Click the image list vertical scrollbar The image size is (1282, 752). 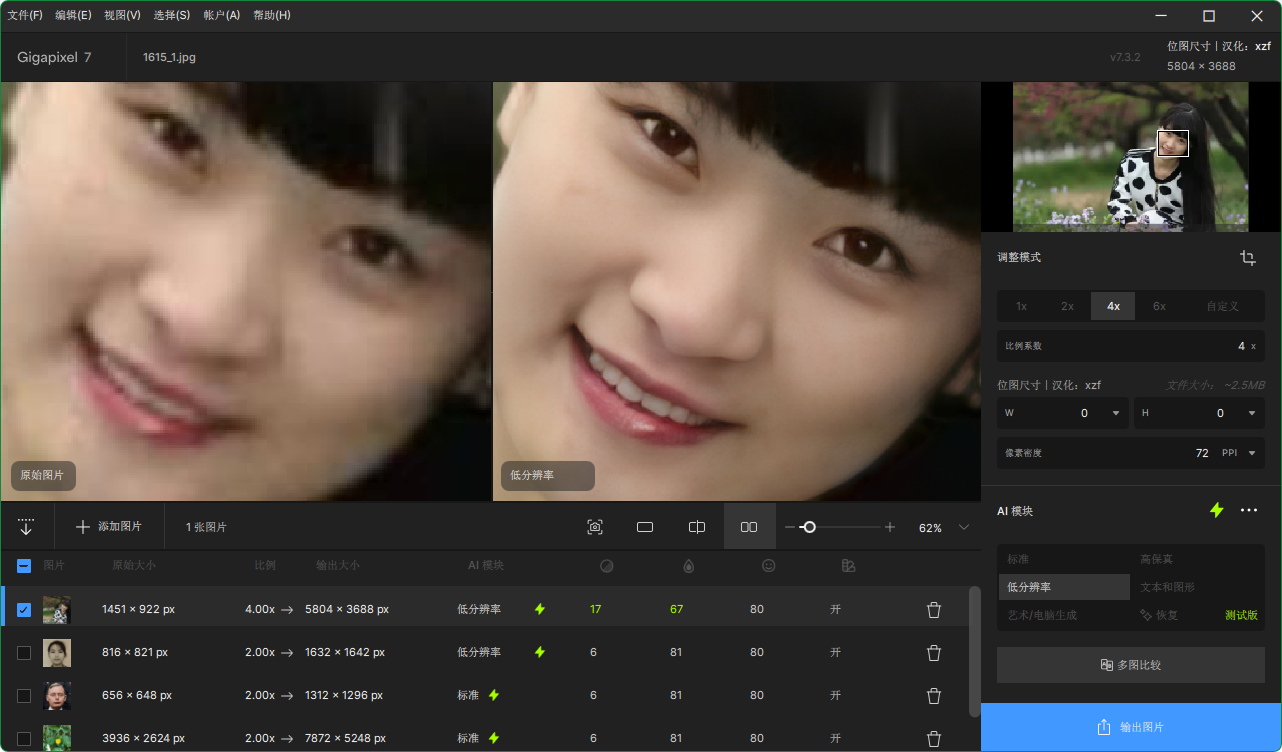click(x=975, y=652)
